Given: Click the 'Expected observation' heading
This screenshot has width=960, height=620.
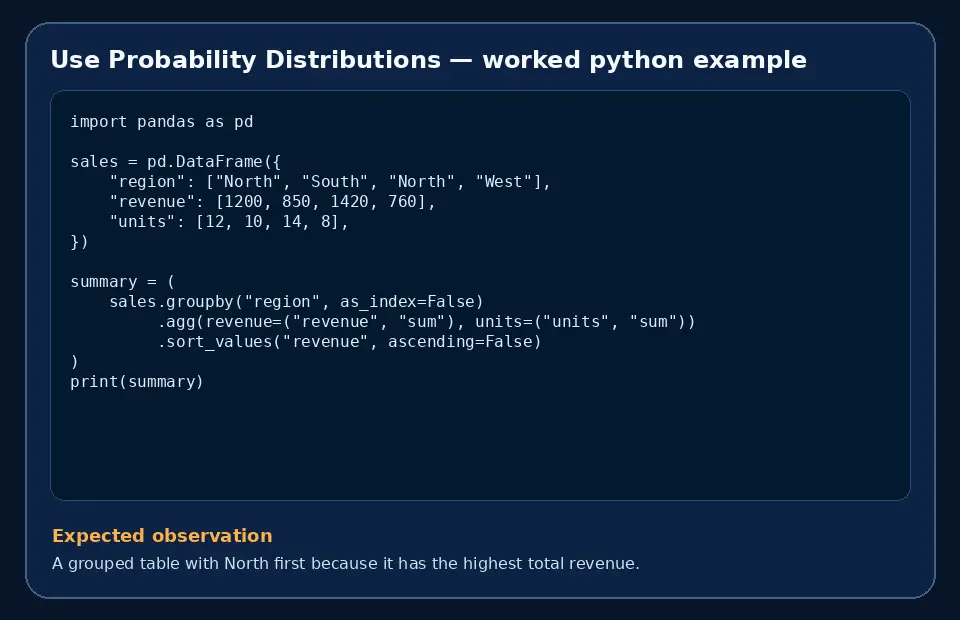Looking at the screenshot, I should [x=162, y=536].
